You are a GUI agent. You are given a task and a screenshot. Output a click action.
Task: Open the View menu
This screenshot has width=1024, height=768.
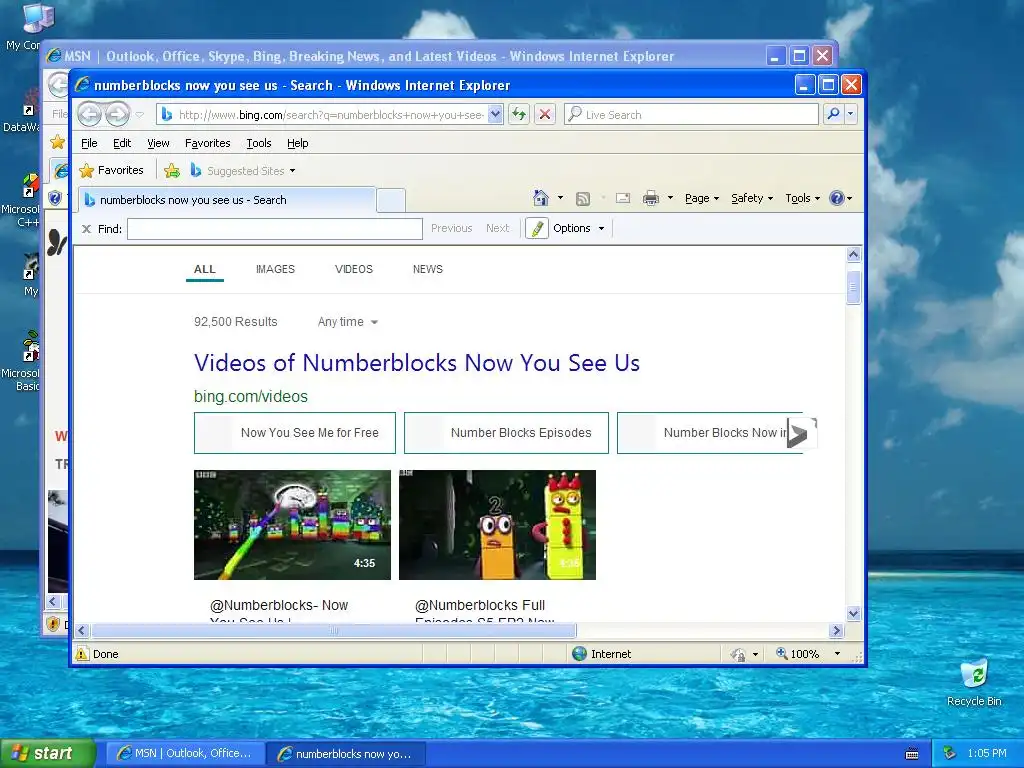click(x=158, y=143)
